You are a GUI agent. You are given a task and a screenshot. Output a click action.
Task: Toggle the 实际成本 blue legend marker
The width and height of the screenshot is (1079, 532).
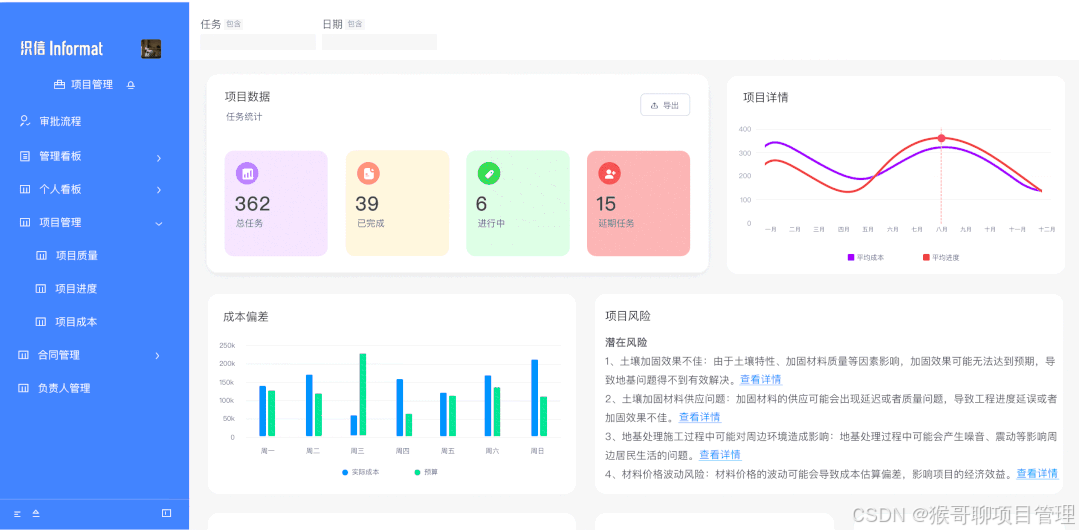345,472
